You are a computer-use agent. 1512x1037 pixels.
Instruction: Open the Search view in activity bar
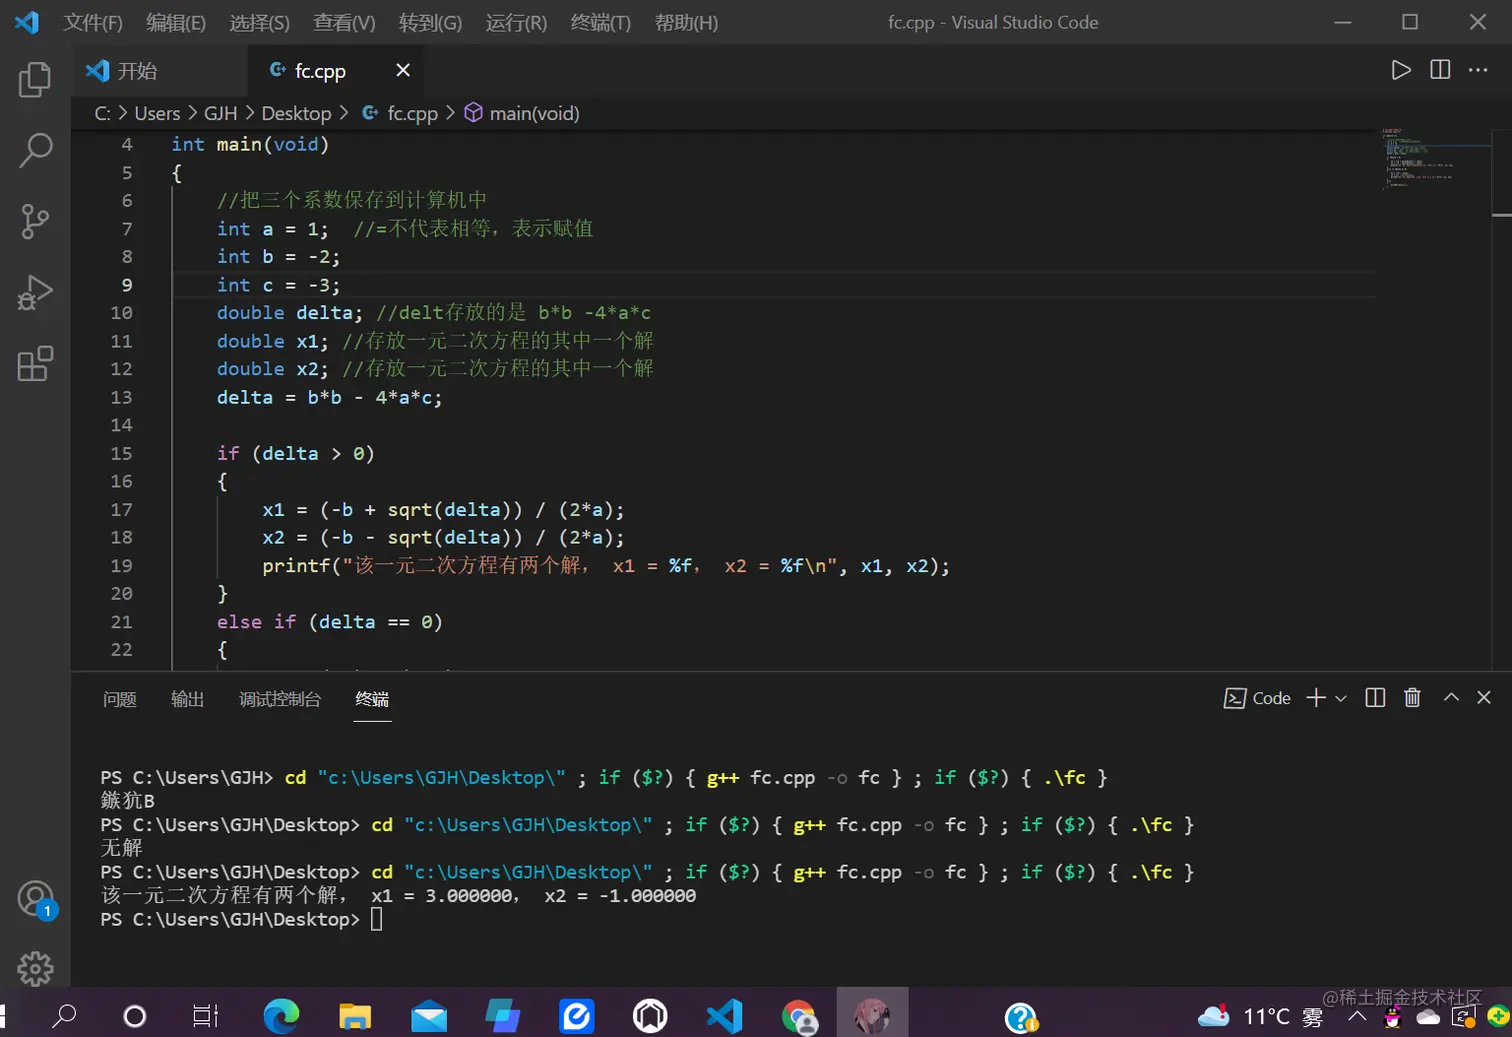(x=35, y=150)
